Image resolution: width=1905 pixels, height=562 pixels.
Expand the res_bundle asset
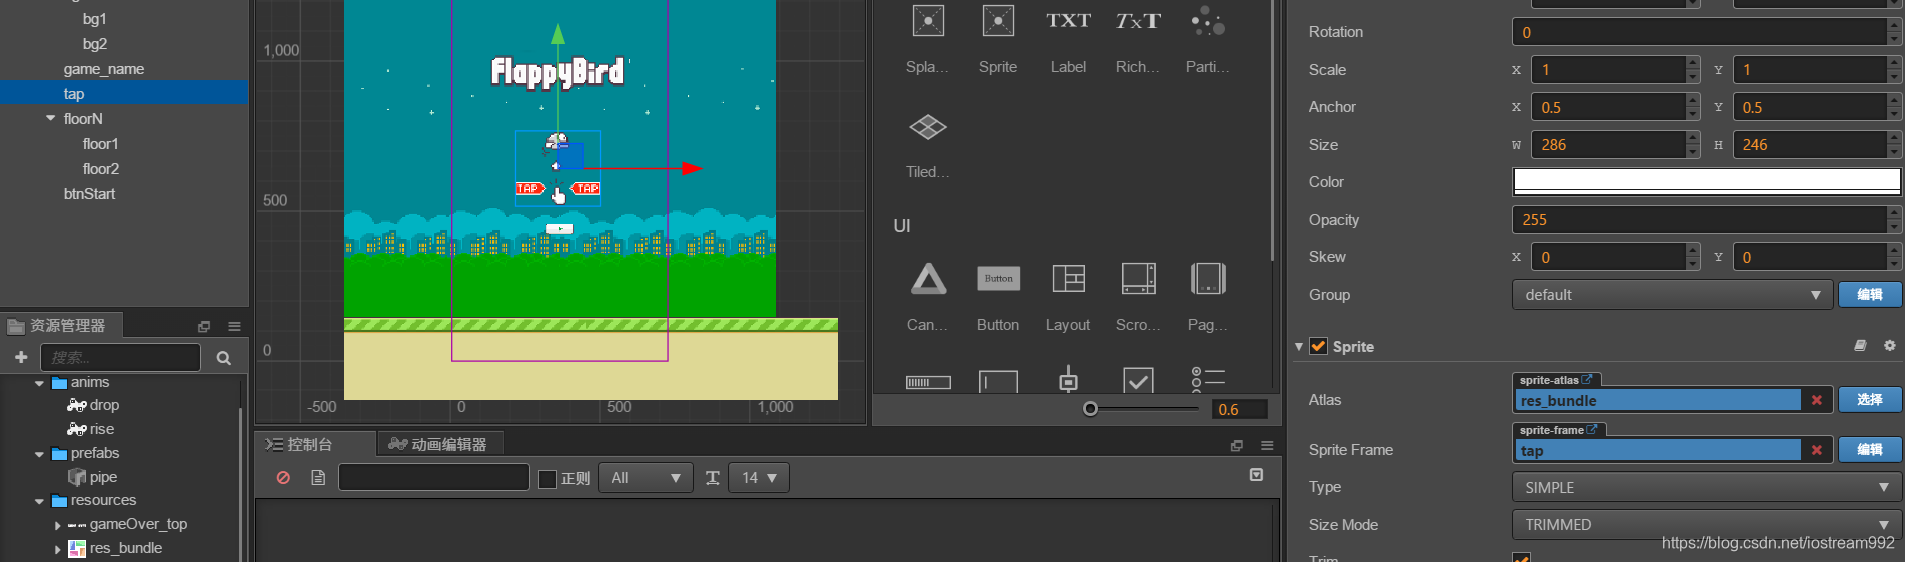click(57, 549)
